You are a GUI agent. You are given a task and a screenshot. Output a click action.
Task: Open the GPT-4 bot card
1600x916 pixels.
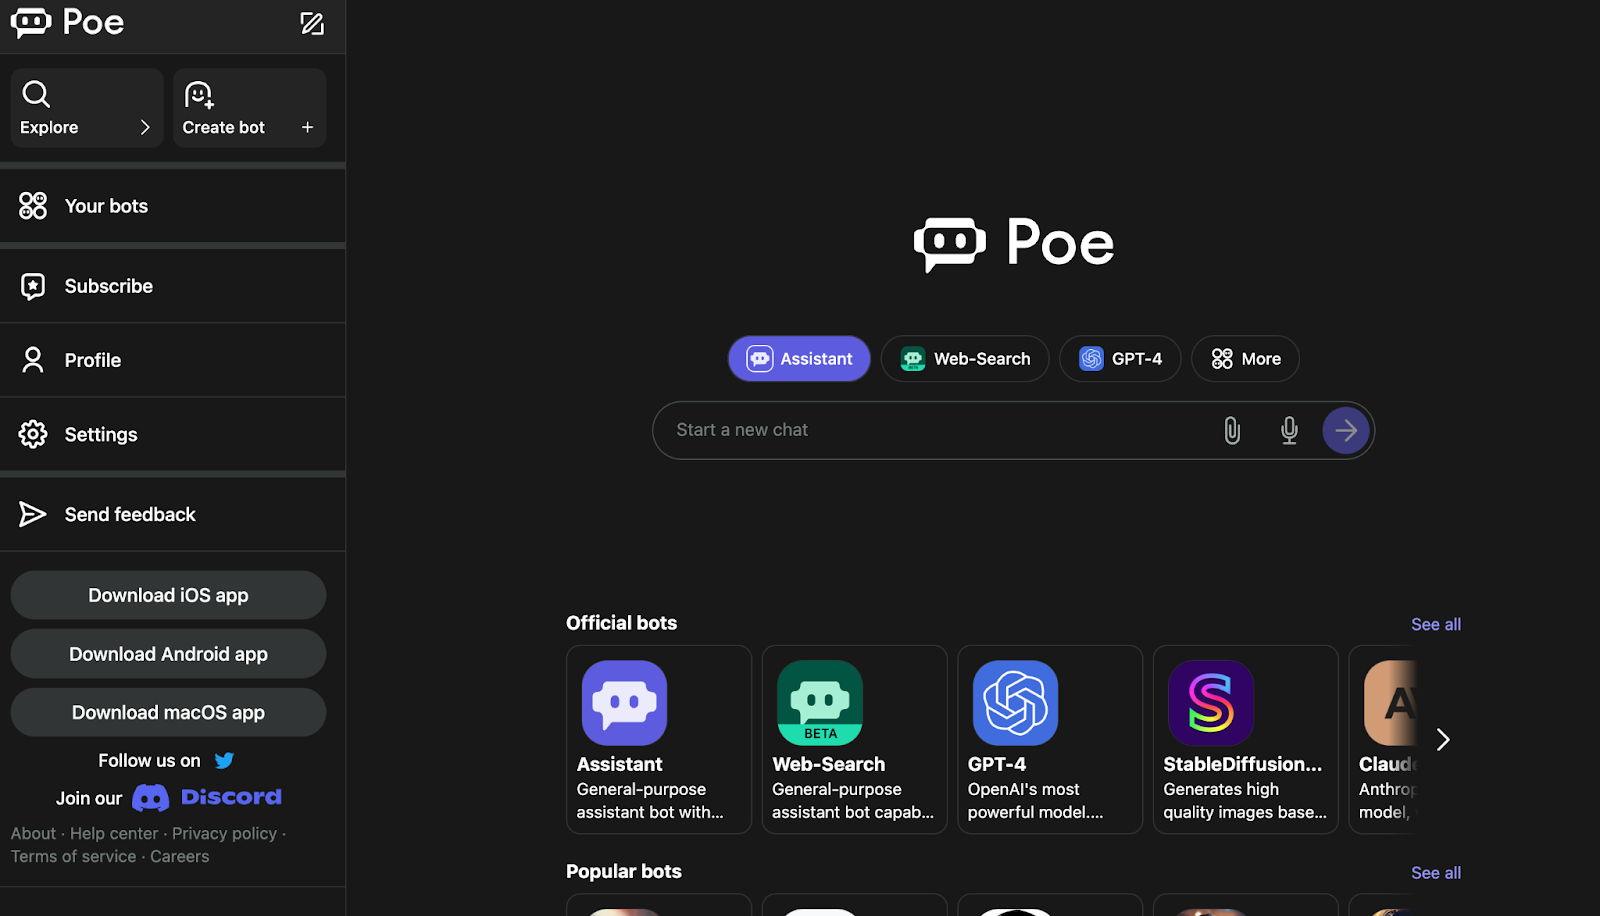coord(1050,739)
